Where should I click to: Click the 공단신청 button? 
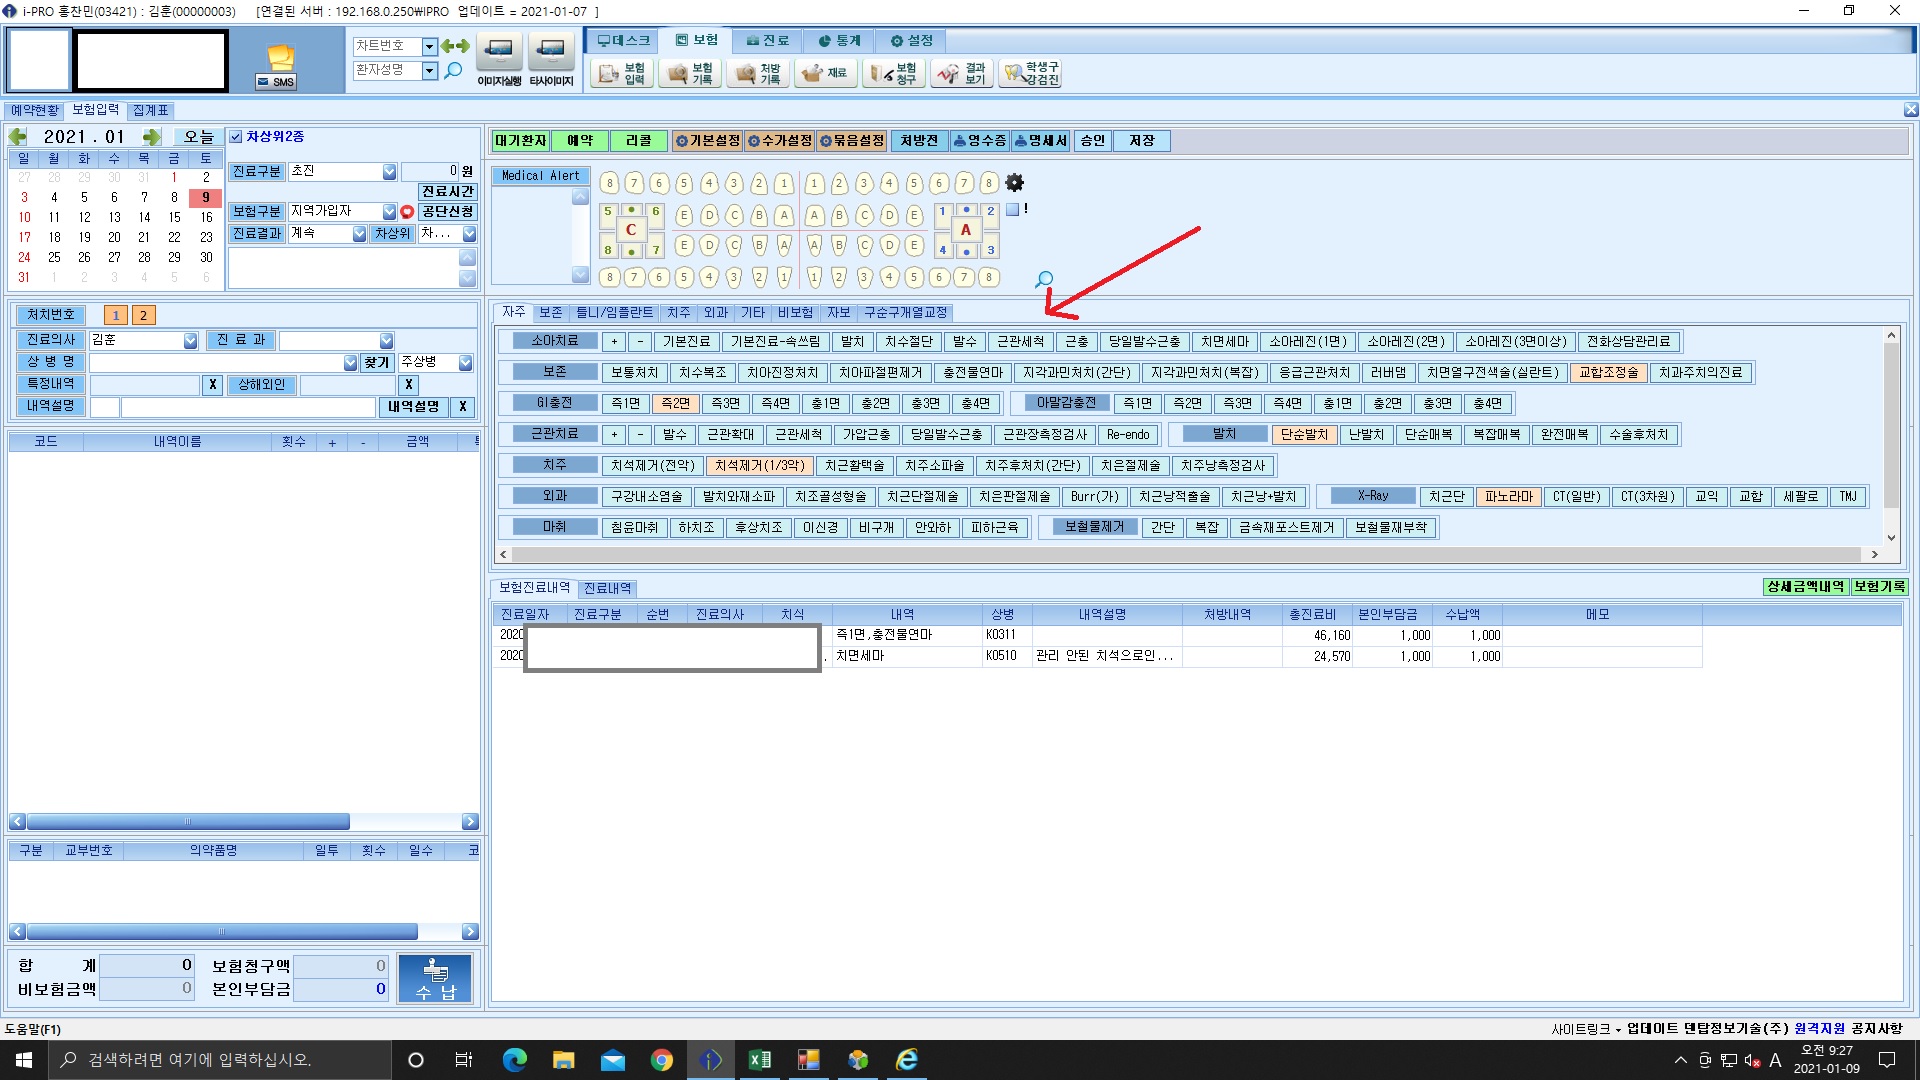tap(447, 212)
